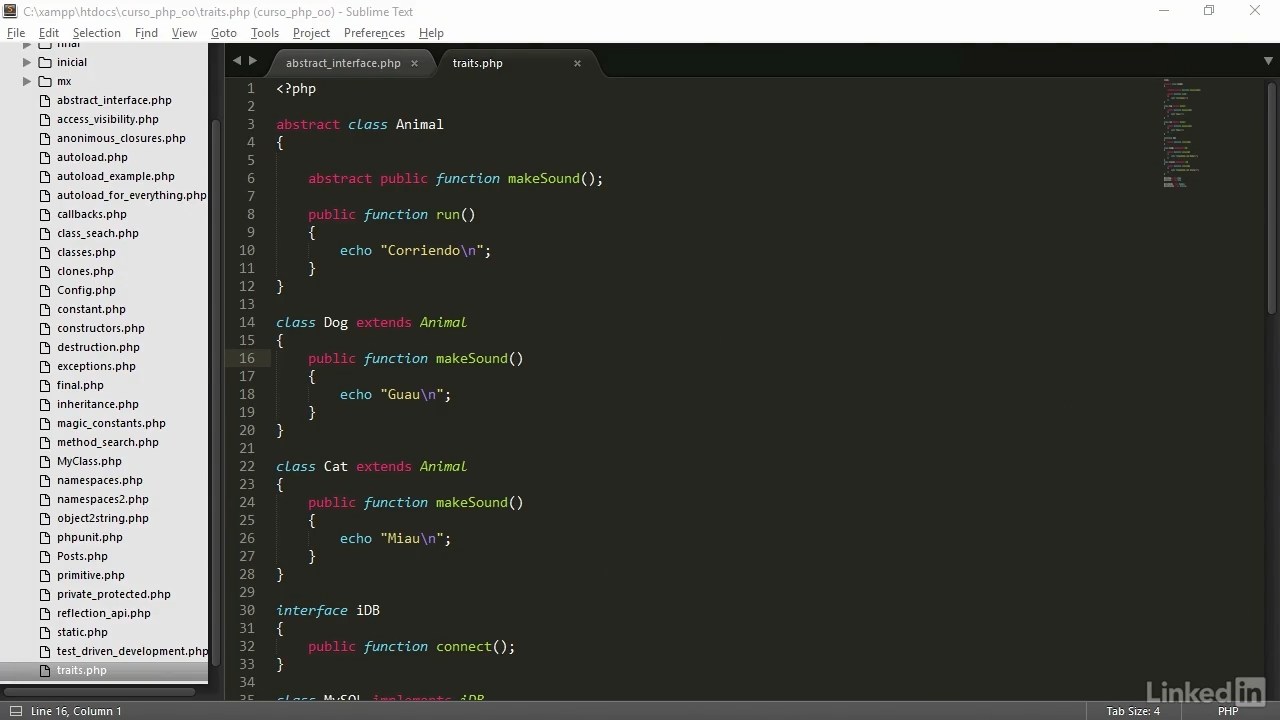This screenshot has height=720, width=1280.
Task: Click the mx folder icon
Action: (x=45, y=81)
